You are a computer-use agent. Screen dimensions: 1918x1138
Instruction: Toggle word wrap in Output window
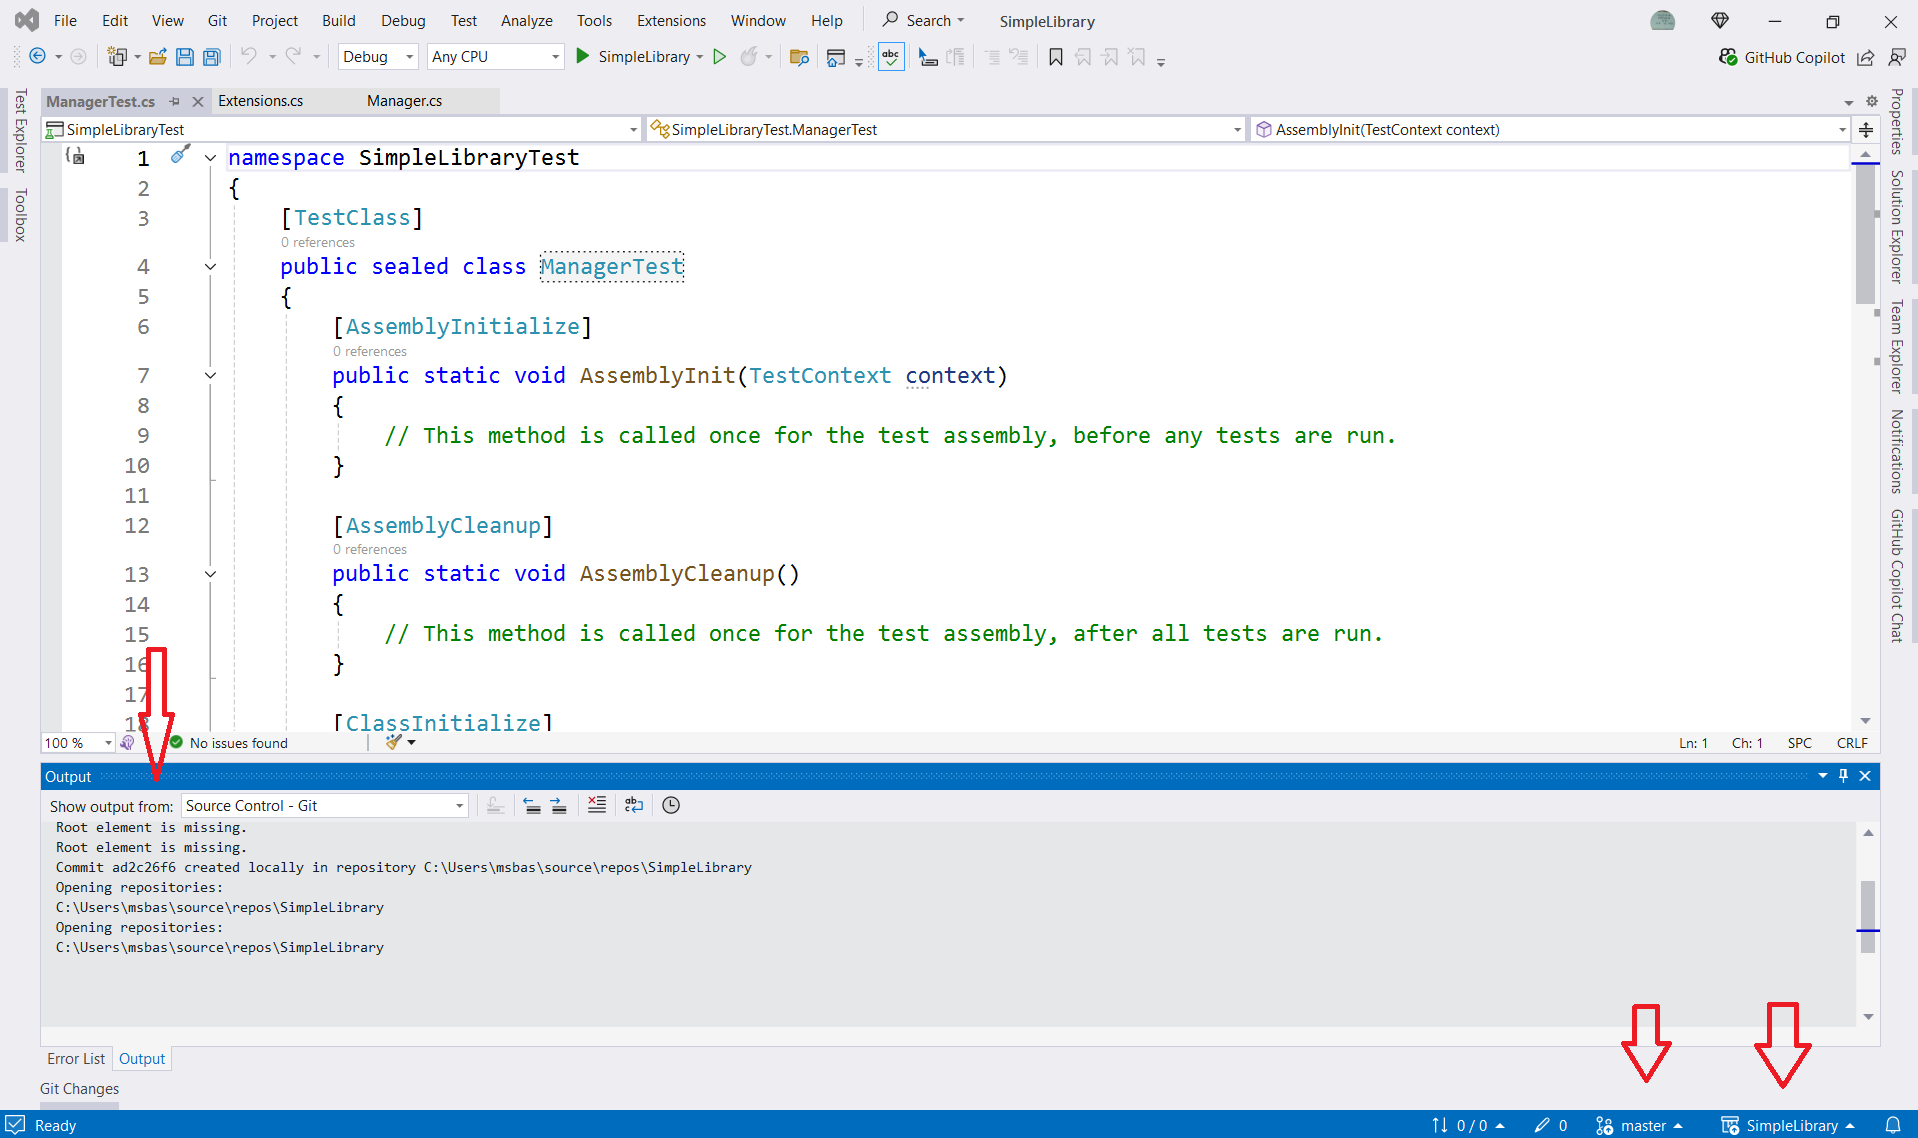coord(634,805)
